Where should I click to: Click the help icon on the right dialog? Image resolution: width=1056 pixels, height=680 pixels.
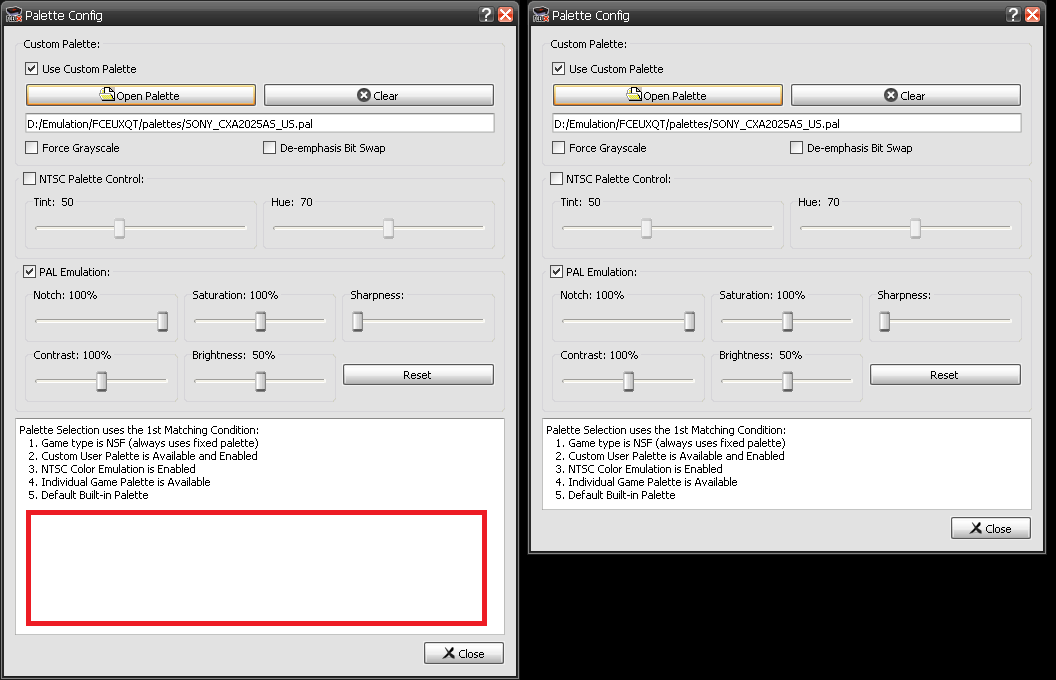1012,14
